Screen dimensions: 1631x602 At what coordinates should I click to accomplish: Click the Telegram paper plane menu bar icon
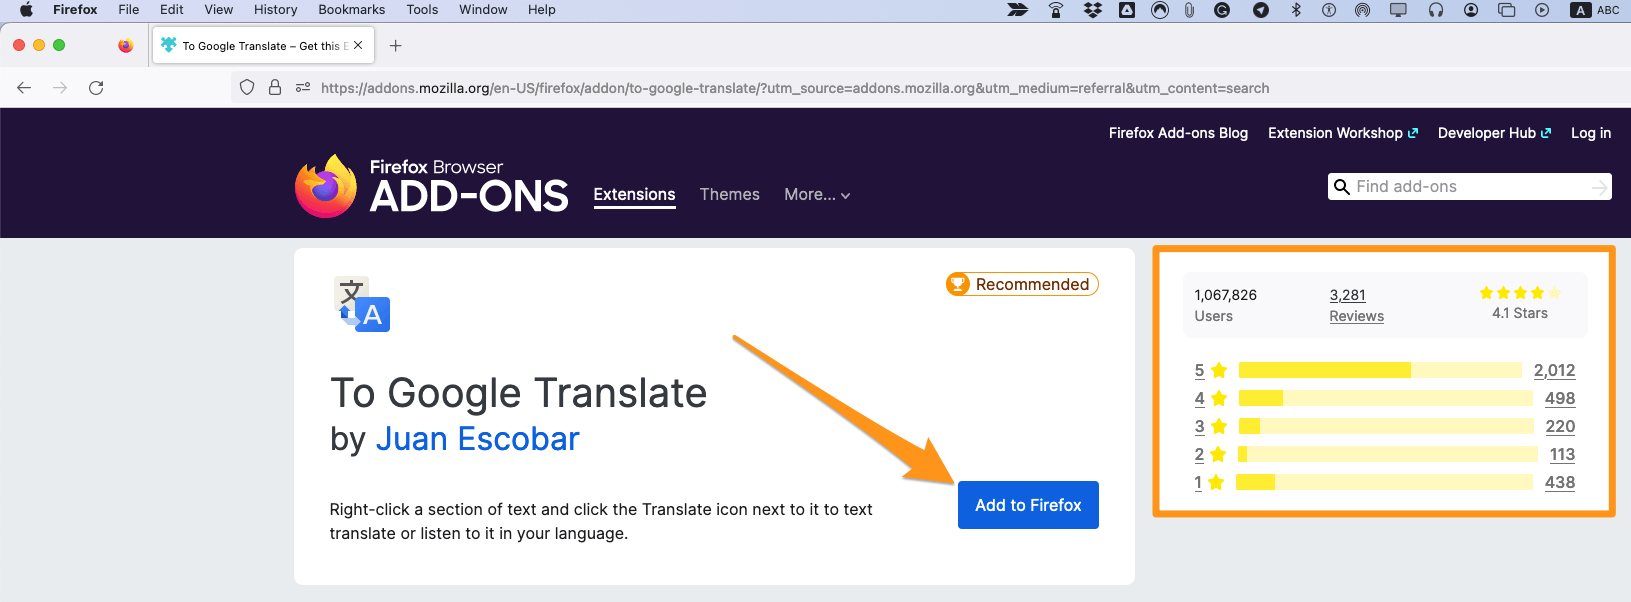[x=1261, y=10]
